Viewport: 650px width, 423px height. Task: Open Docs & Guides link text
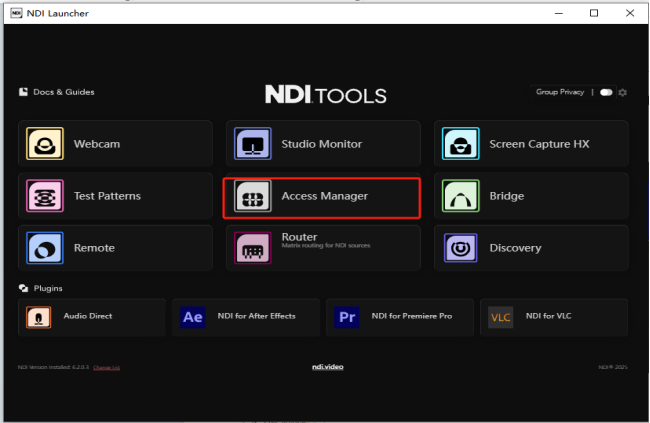click(64, 92)
